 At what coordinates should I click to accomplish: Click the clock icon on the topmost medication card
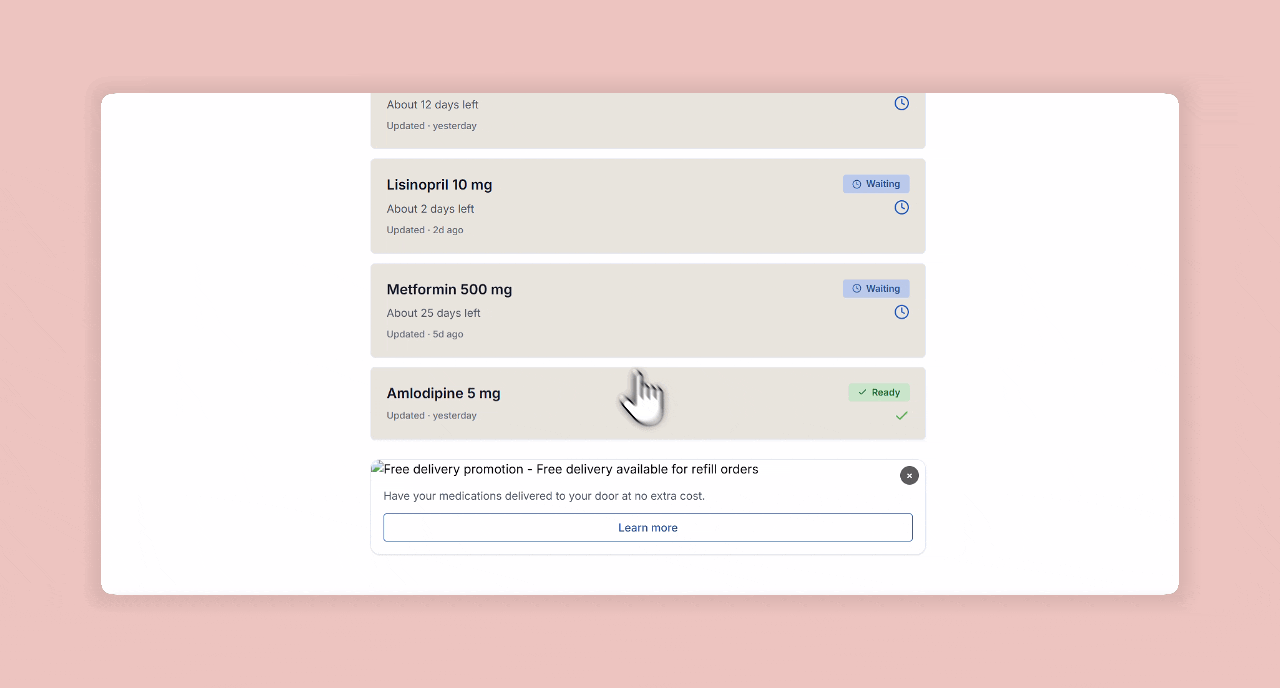[x=901, y=103]
